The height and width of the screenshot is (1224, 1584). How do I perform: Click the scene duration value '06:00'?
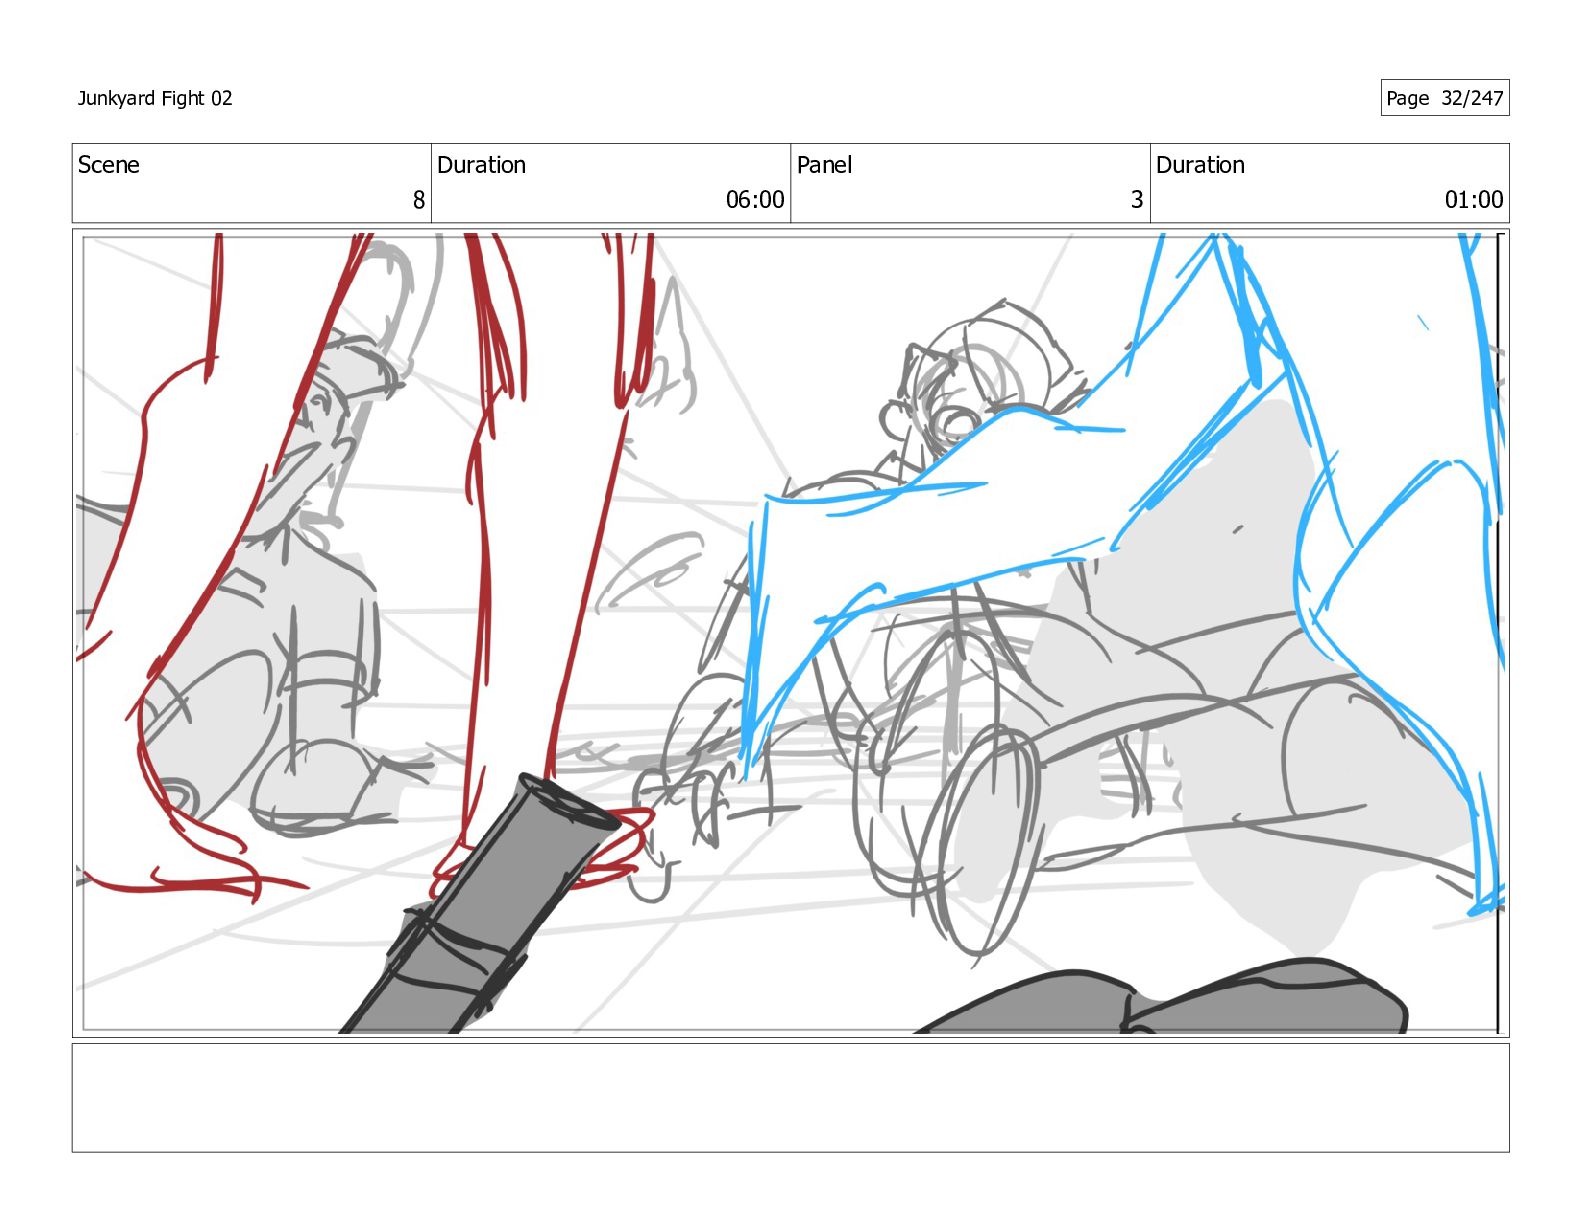click(x=755, y=200)
